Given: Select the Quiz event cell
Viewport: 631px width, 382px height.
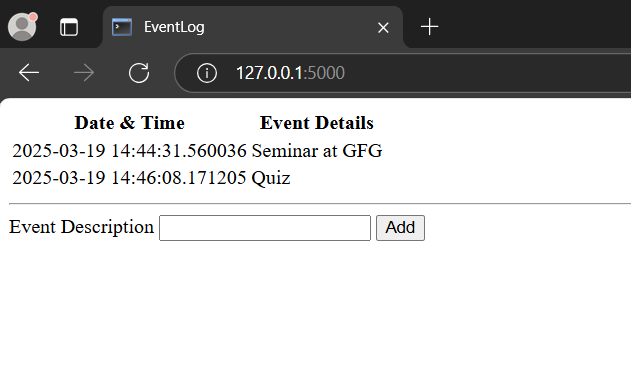Looking at the screenshot, I should point(271,178).
